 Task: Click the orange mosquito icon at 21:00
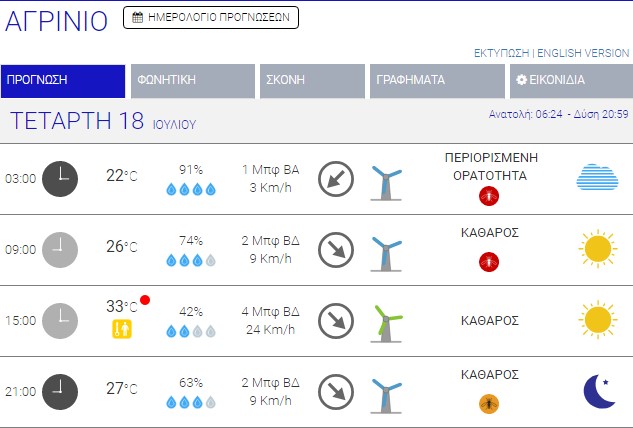tap(489, 403)
